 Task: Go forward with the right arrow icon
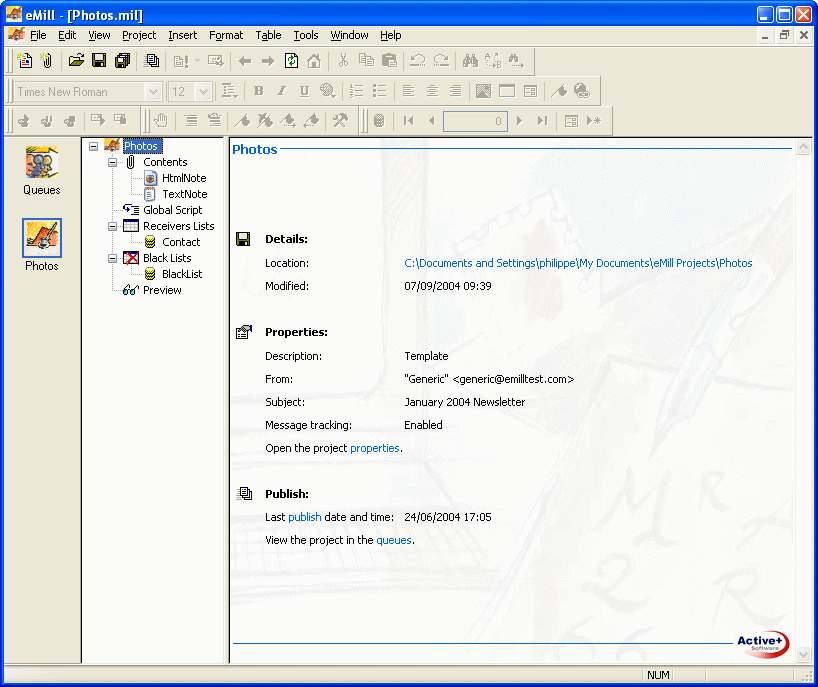pos(268,61)
